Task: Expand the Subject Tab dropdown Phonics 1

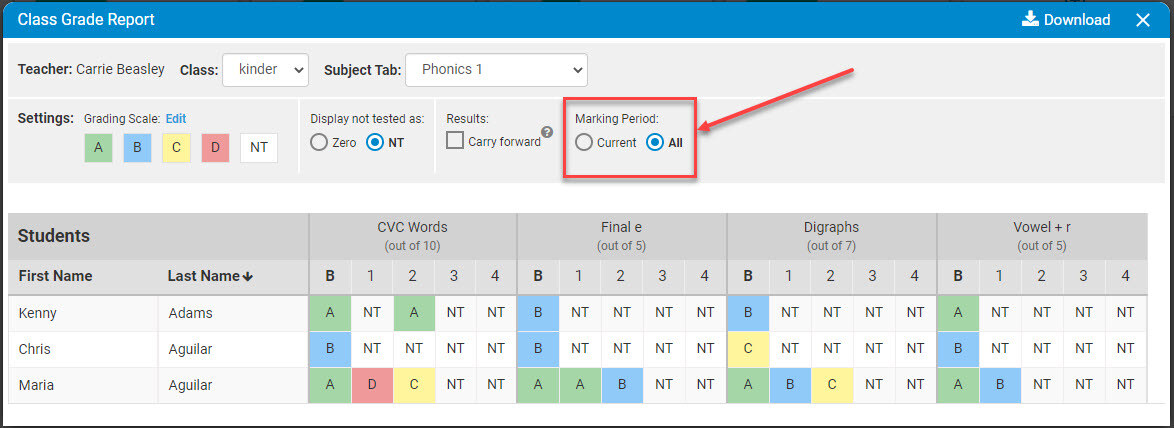Action: [x=496, y=70]
